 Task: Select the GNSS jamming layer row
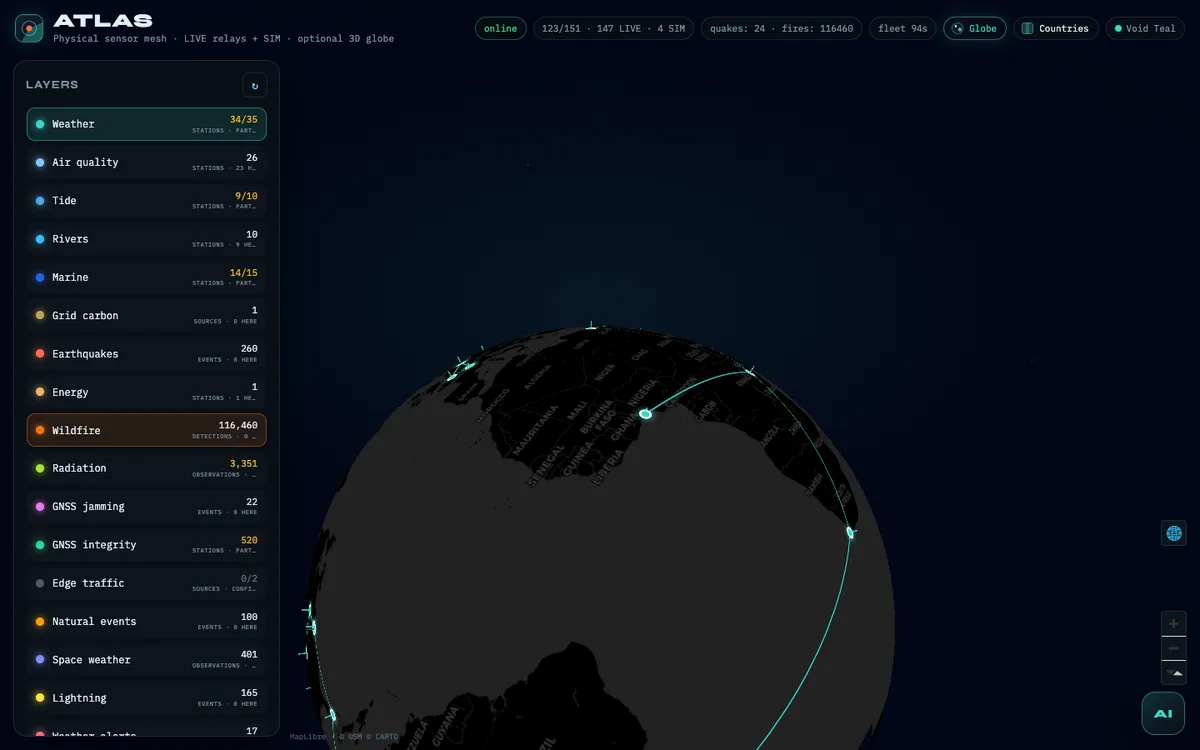tap(147, 507)
